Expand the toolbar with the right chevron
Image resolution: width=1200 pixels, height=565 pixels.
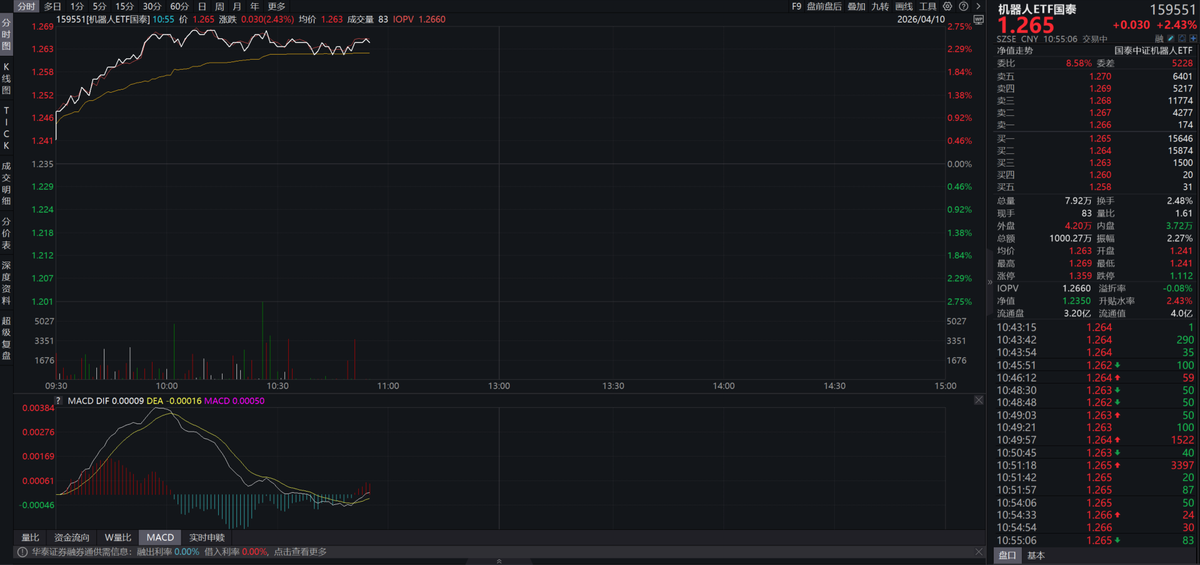(x=977, y=6)
